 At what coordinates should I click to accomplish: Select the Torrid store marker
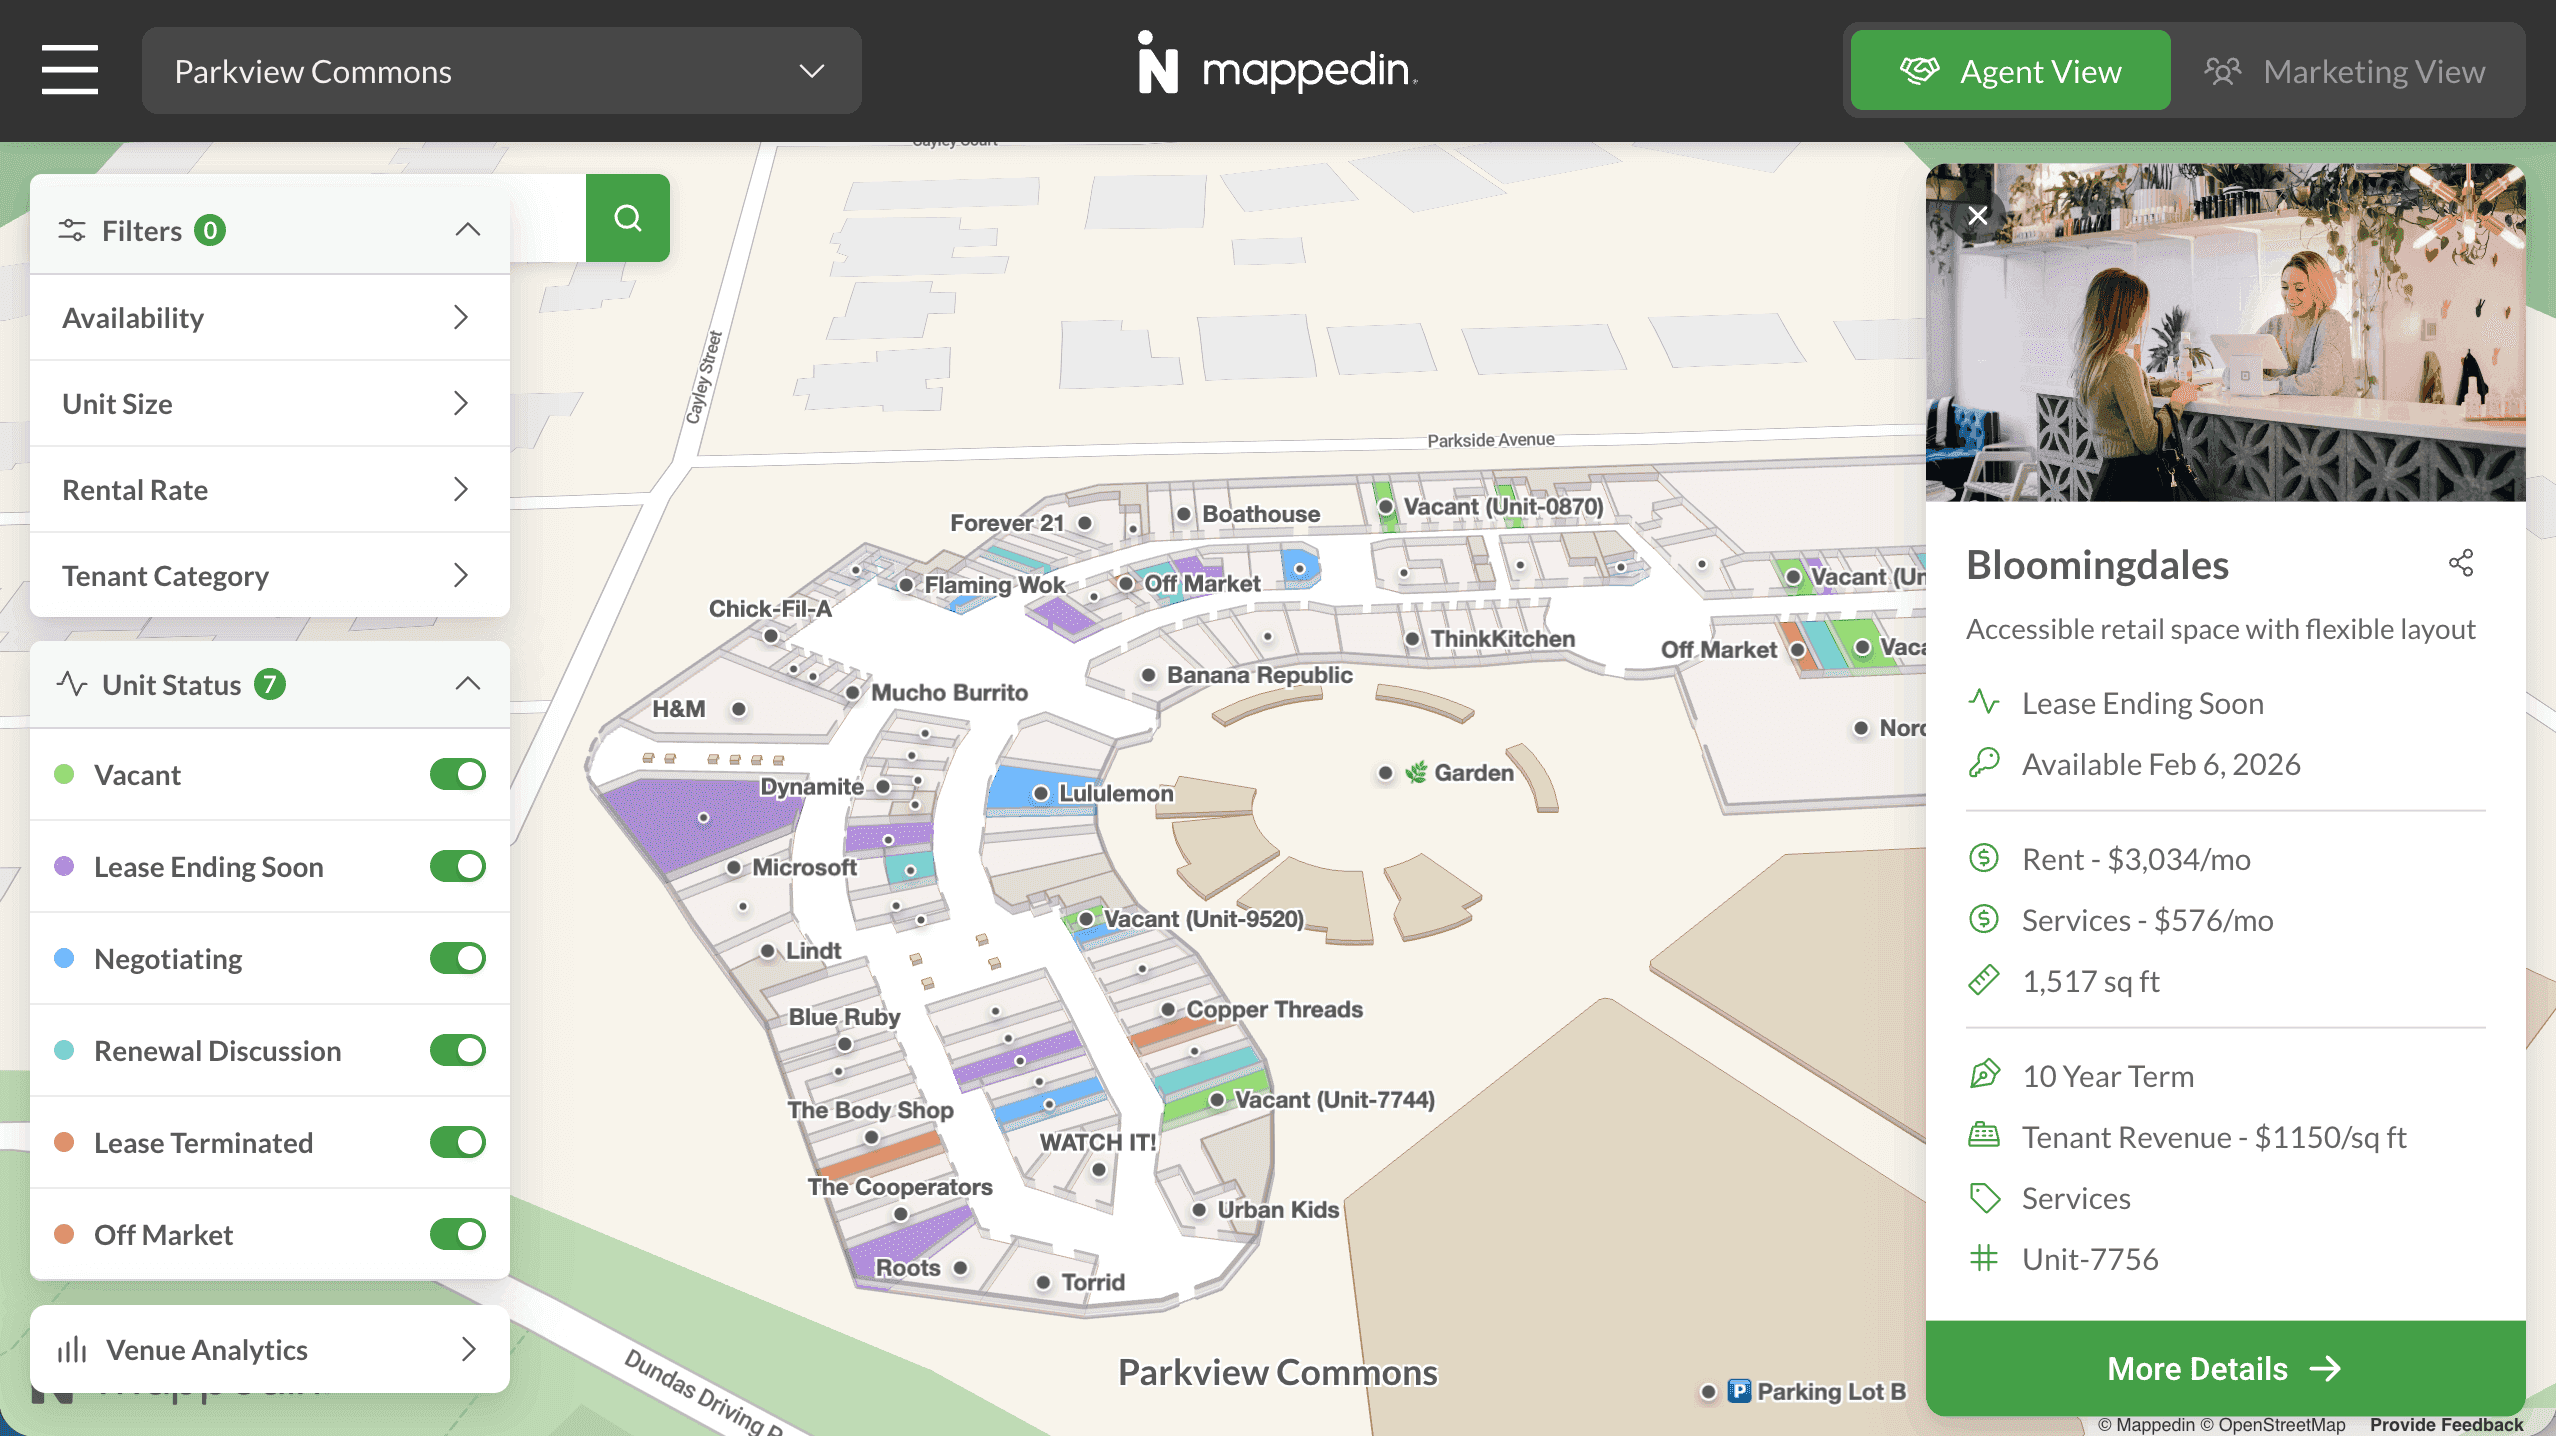tap(1043, 1282)
